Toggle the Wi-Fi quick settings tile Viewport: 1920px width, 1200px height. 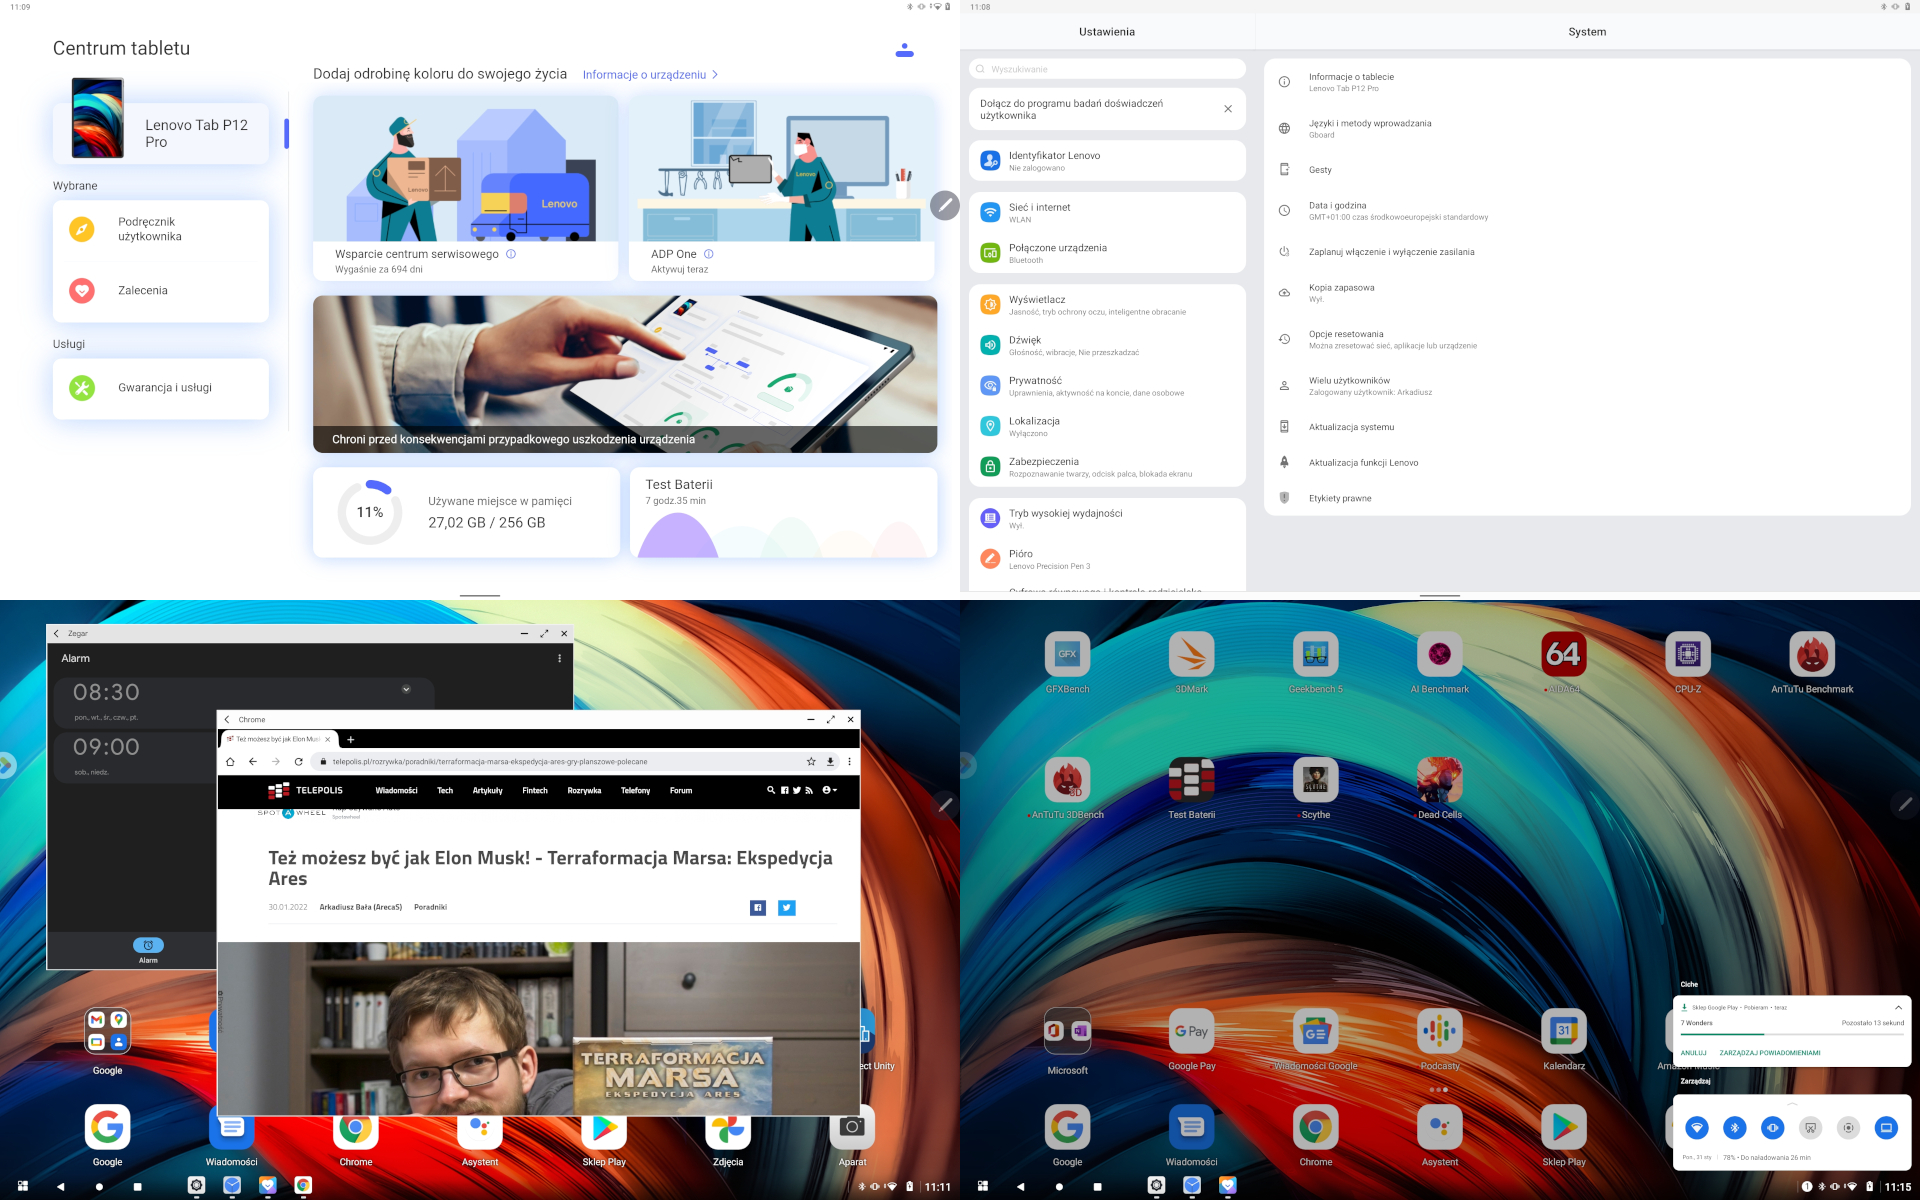pos(1696,1128)
